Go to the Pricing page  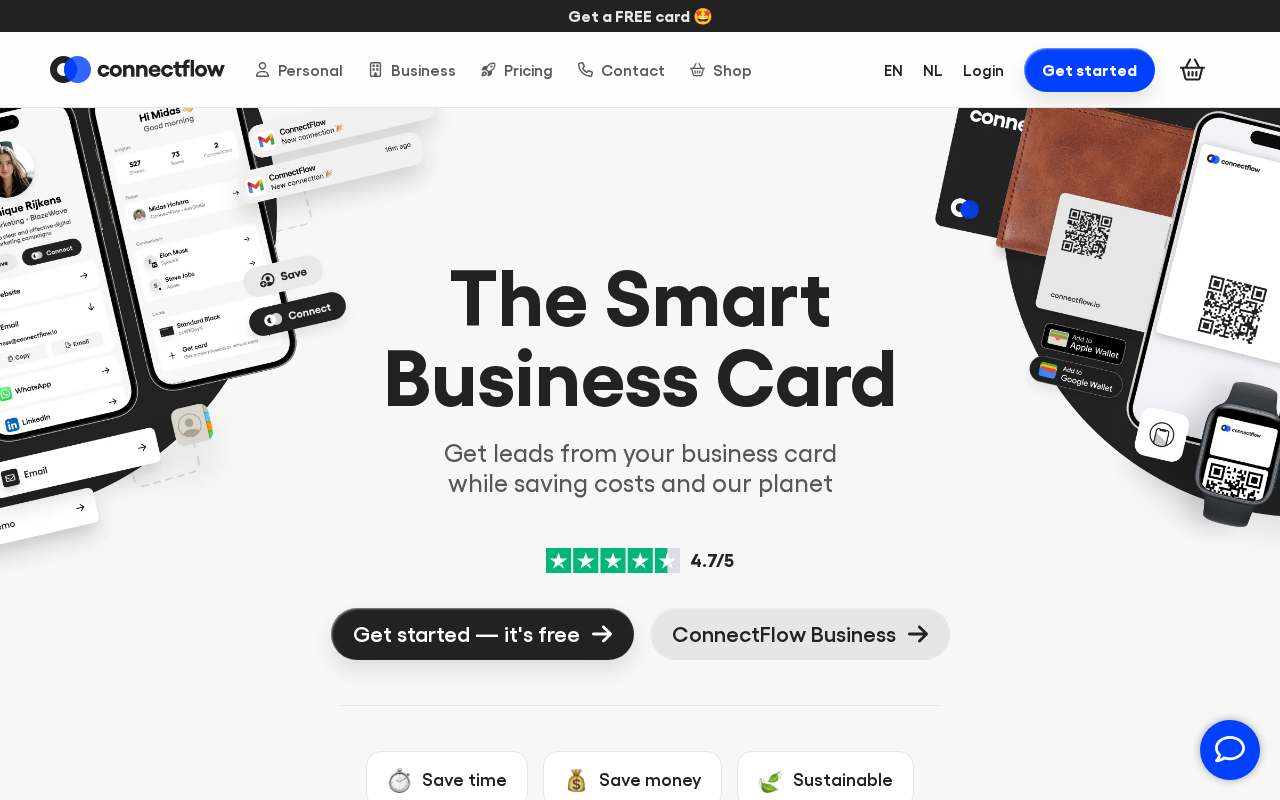[516, 70]
